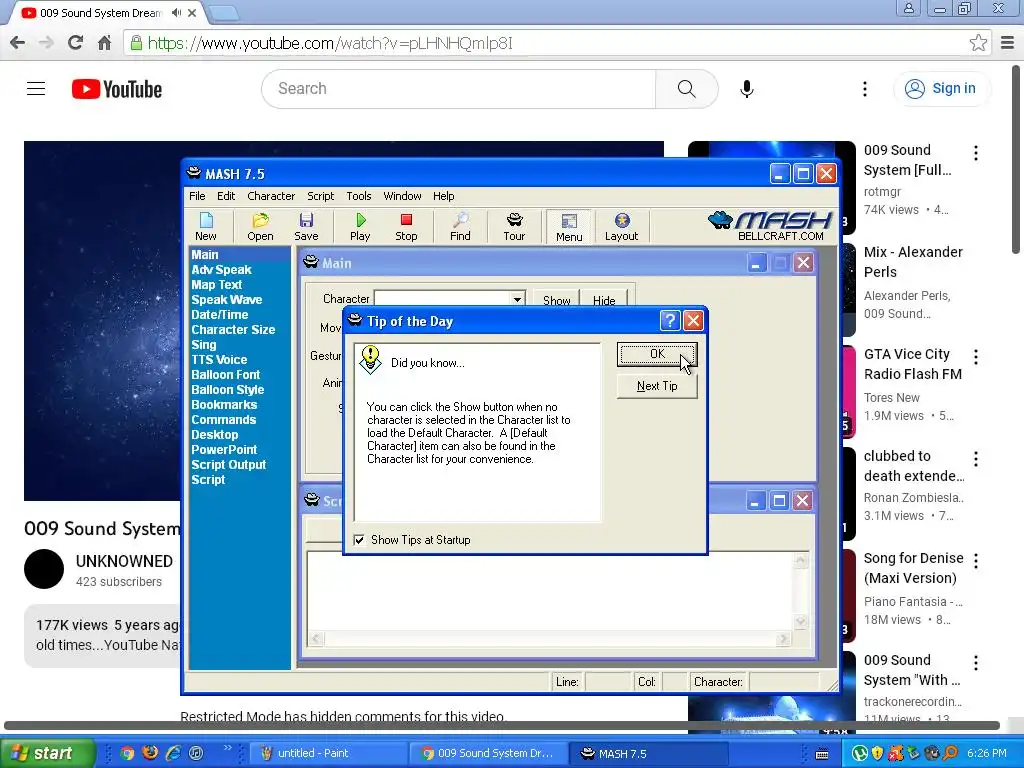Open more options for Song for Denise video
The height and width of the screenshot is (768, 1024).
click(976, 560)
